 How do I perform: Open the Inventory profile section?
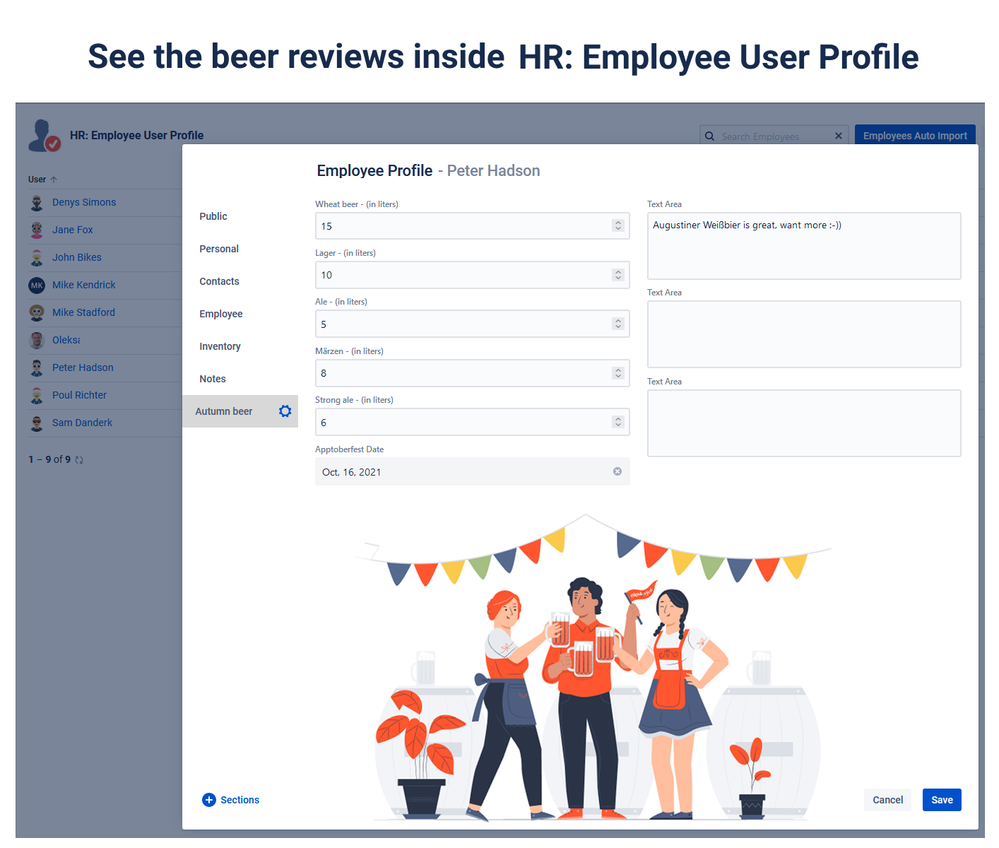[x=220, y=346]
